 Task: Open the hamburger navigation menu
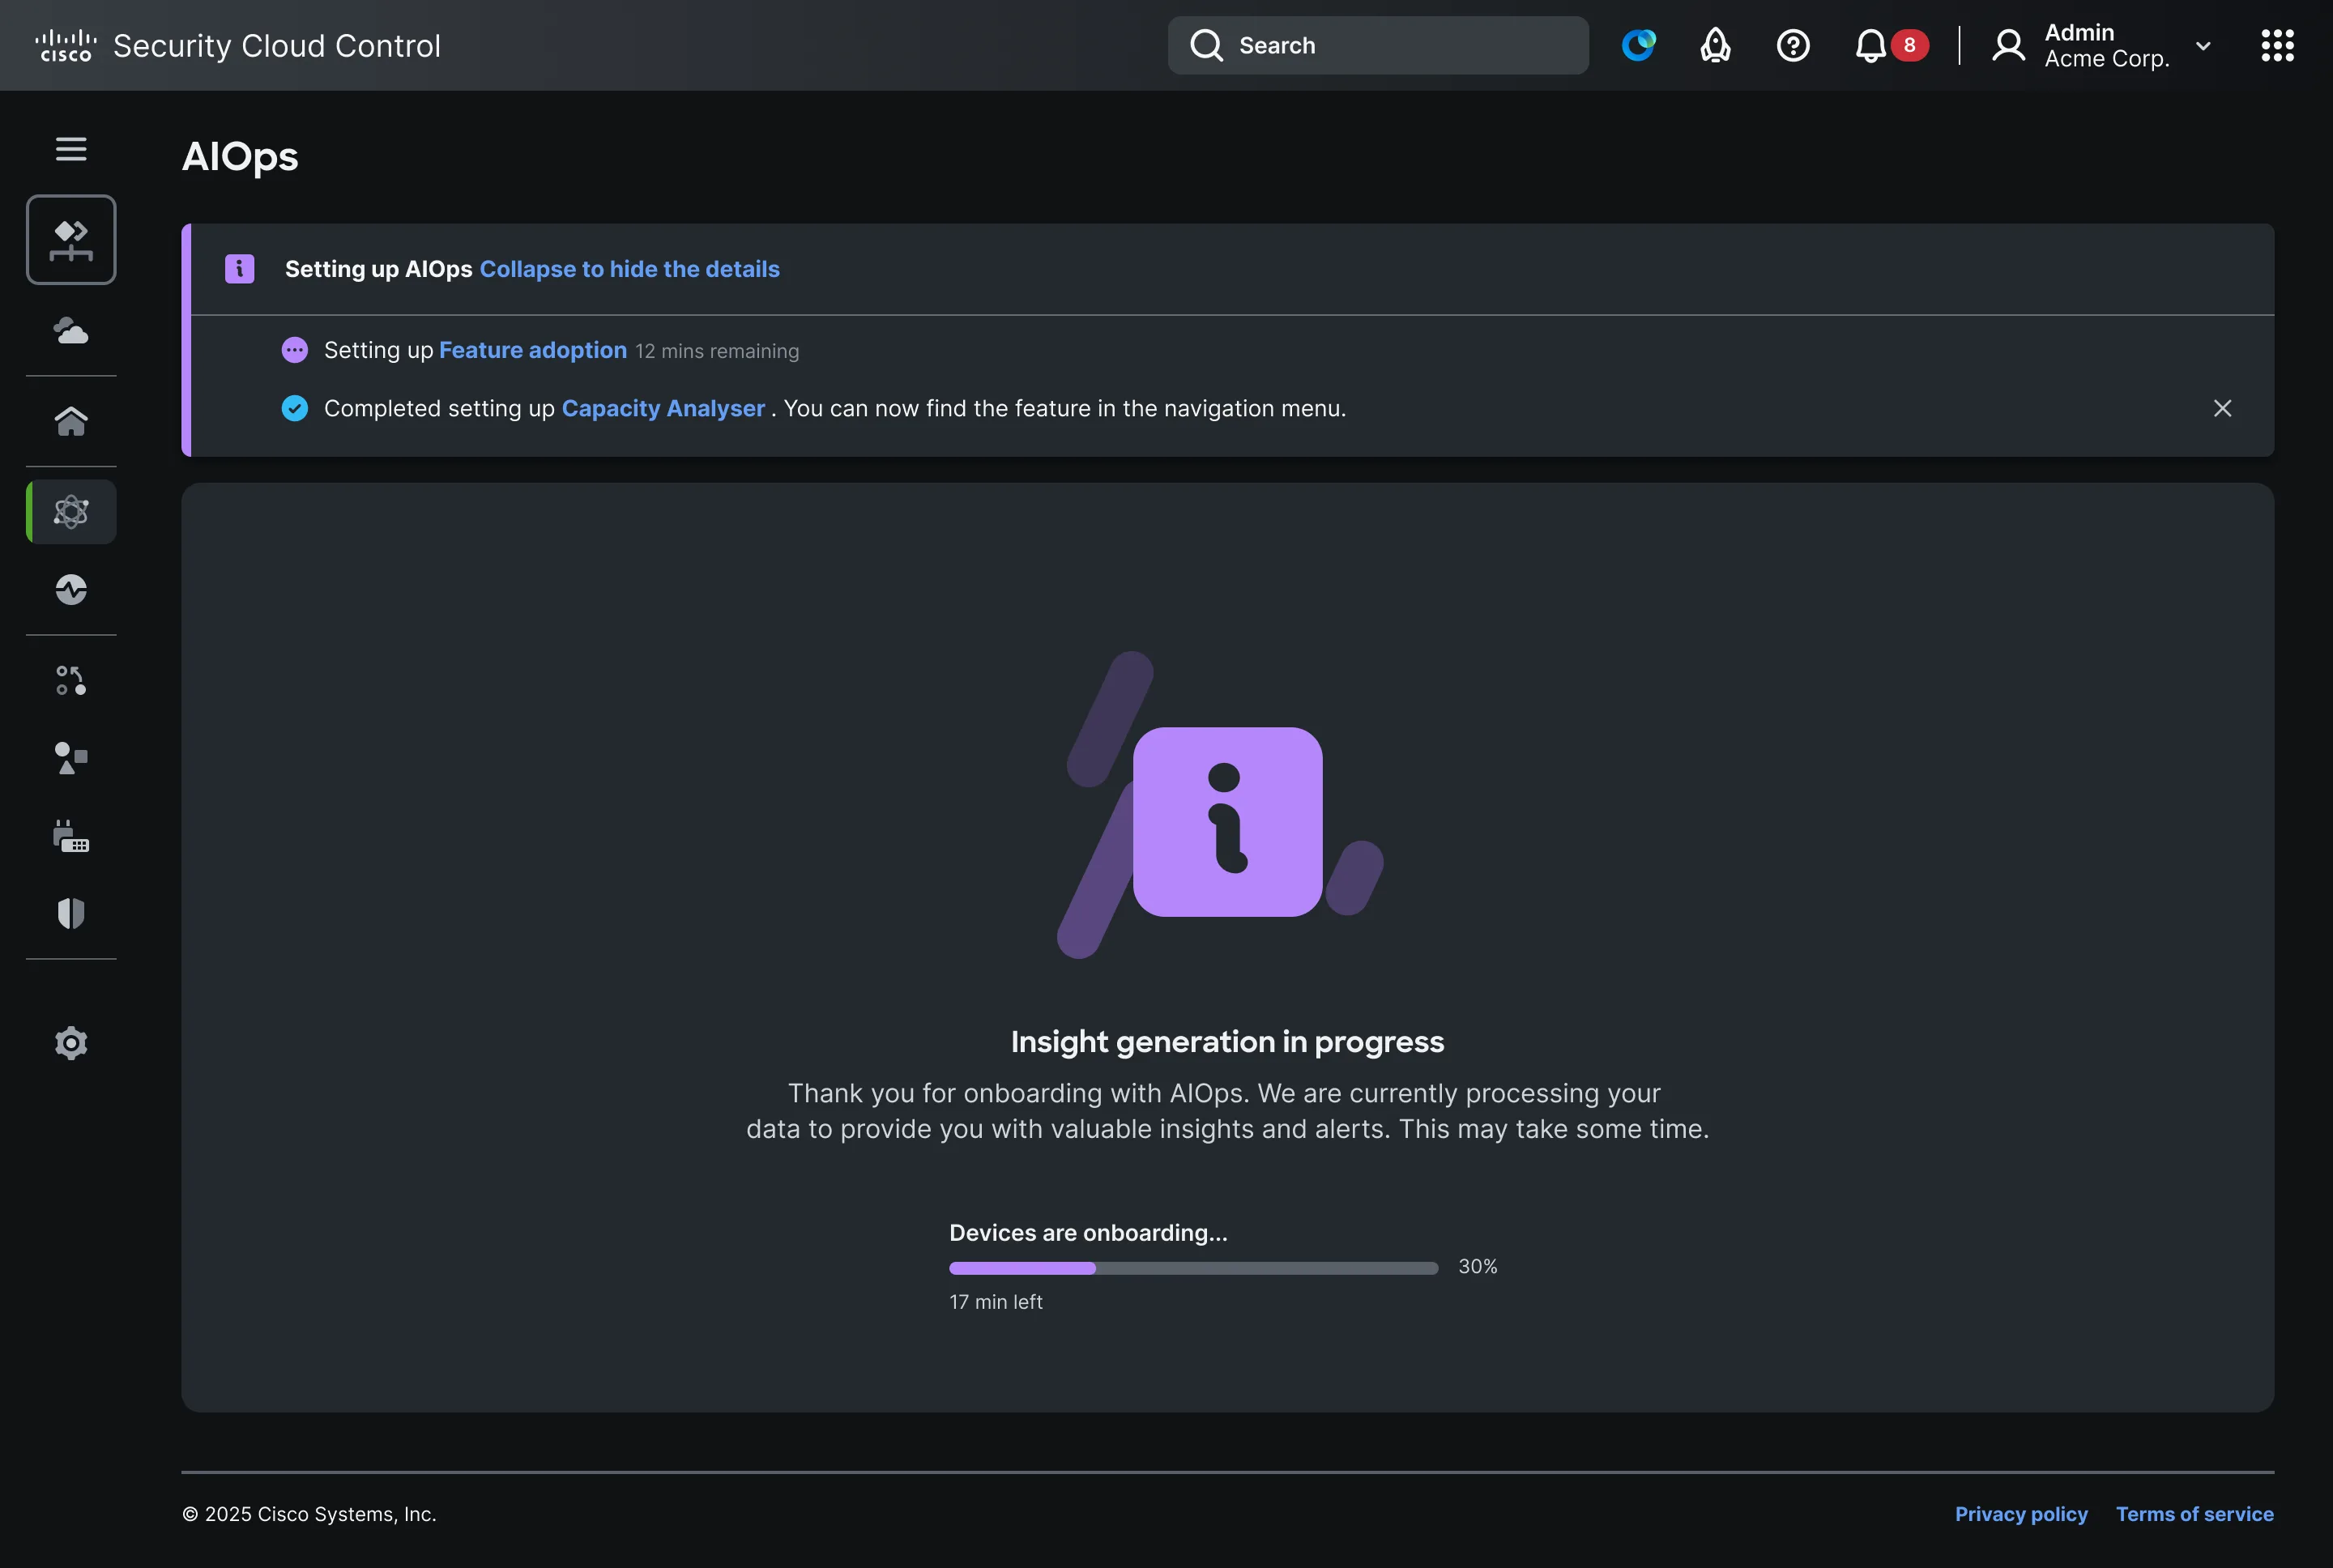71,149
